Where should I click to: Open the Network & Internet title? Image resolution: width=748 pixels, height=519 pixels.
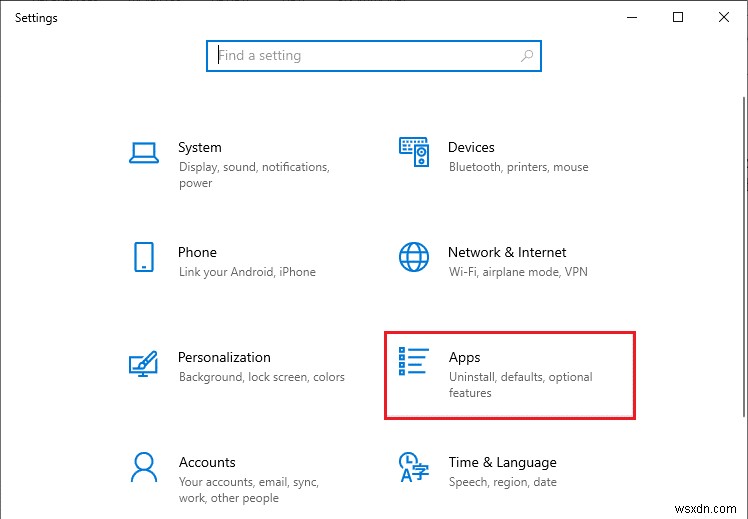[x=507, y=252]
